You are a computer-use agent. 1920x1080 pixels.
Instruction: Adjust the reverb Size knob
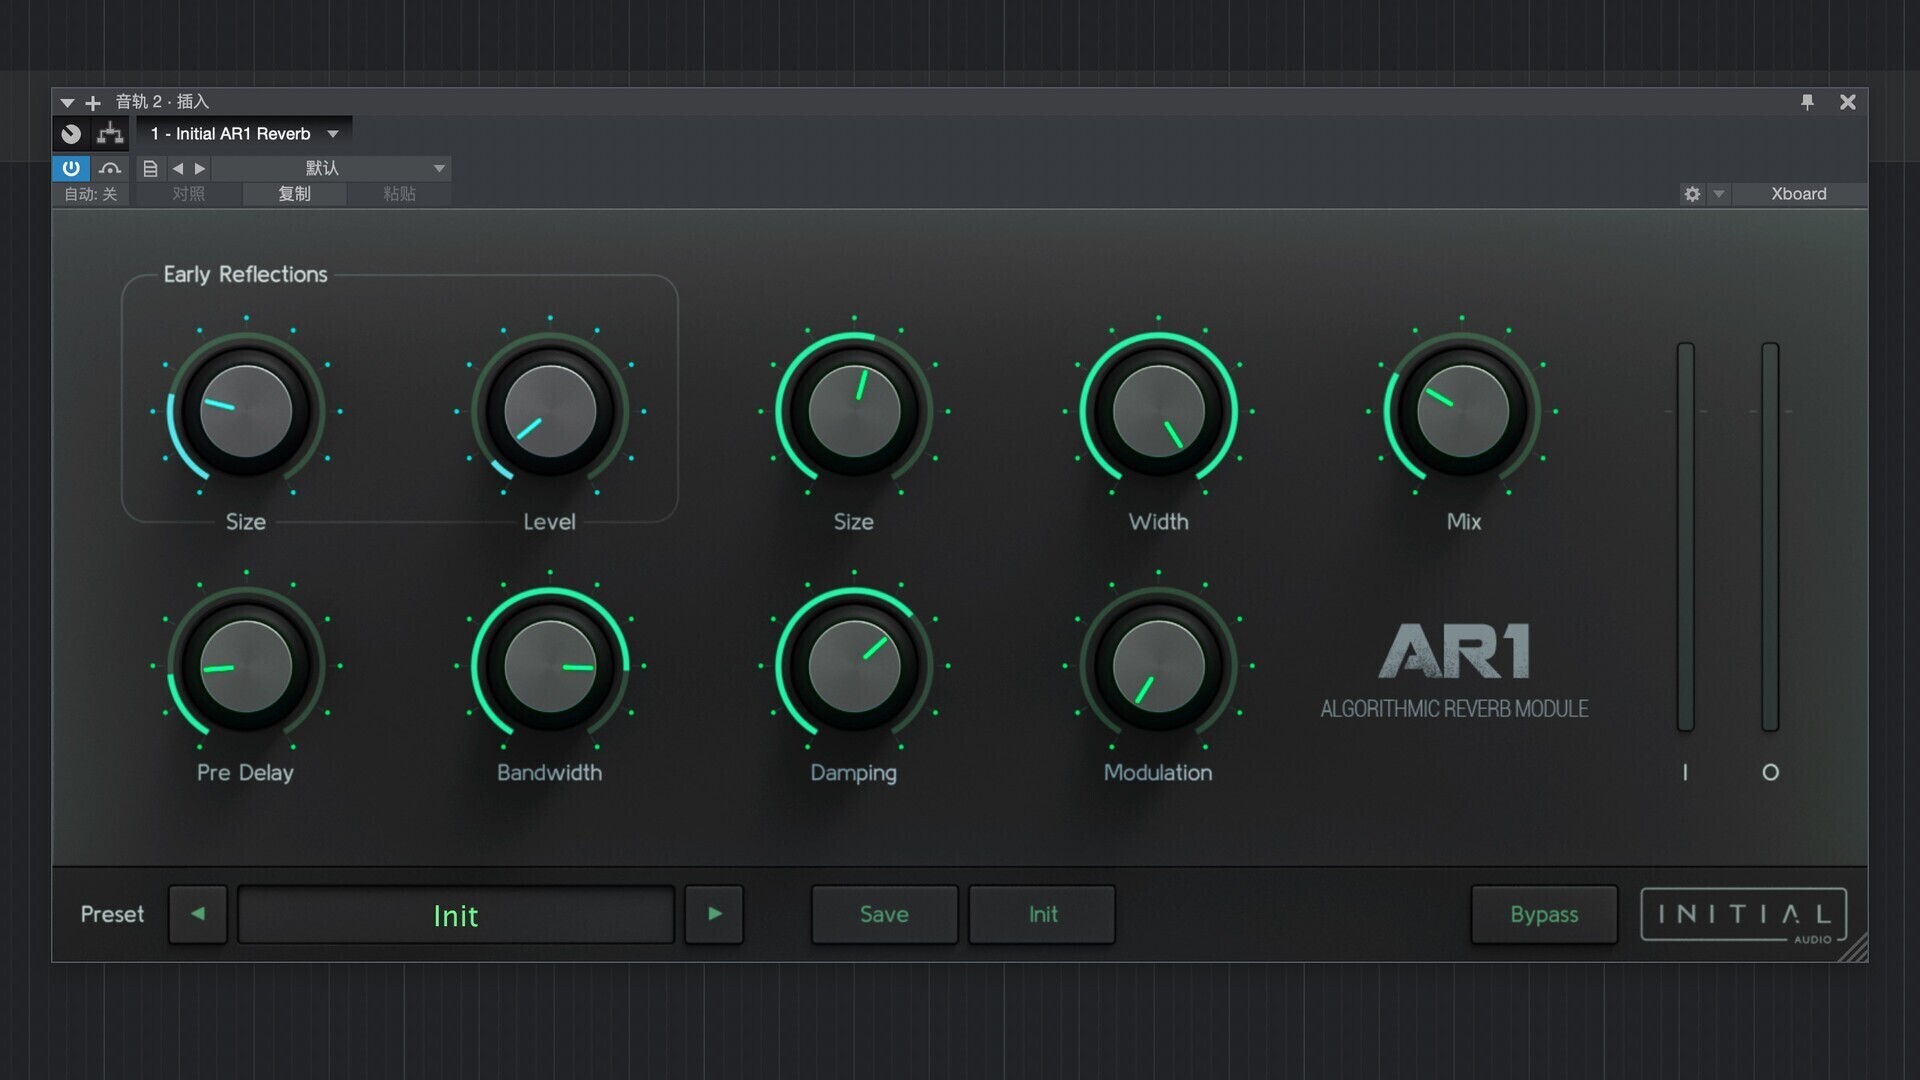[x=854, y=411]
